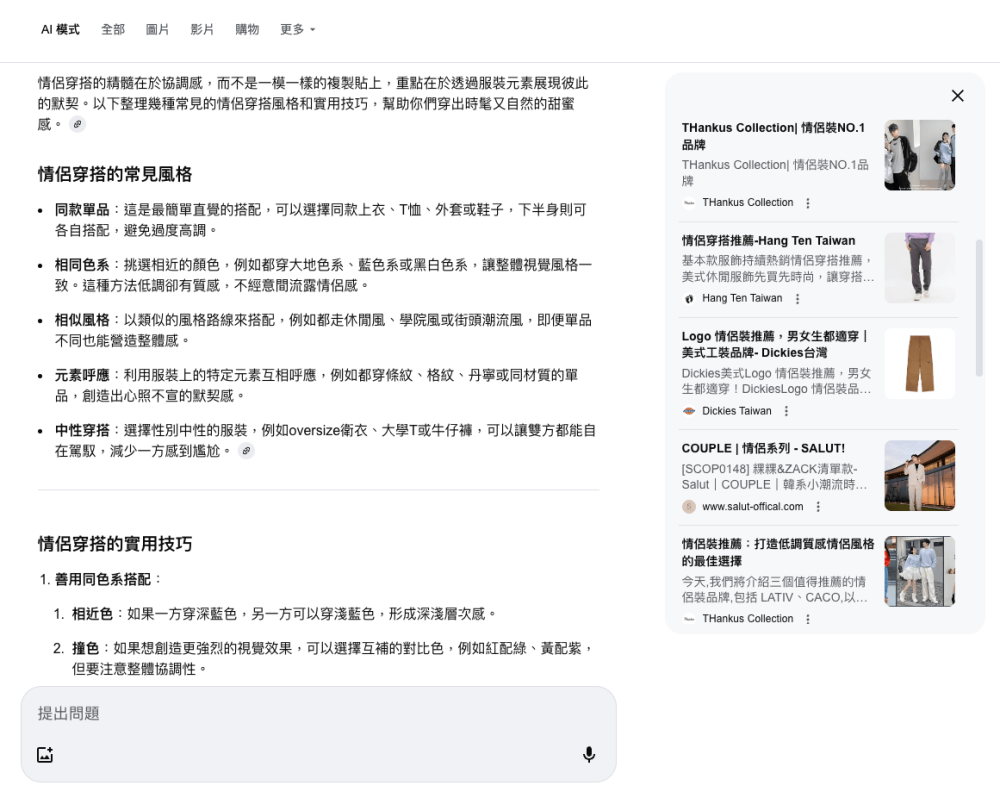Select the 影片 search tab
The height and width of the screenshot is (798, 1000).
tap(202, 30)
